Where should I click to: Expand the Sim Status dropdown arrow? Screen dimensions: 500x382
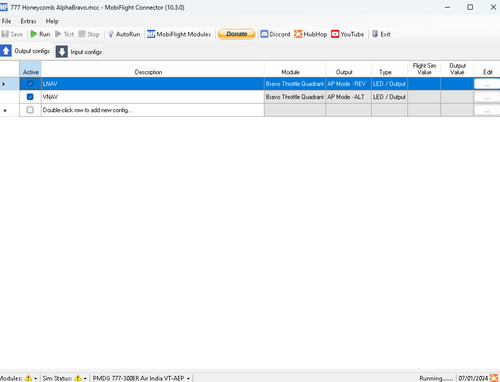(85, 378)
